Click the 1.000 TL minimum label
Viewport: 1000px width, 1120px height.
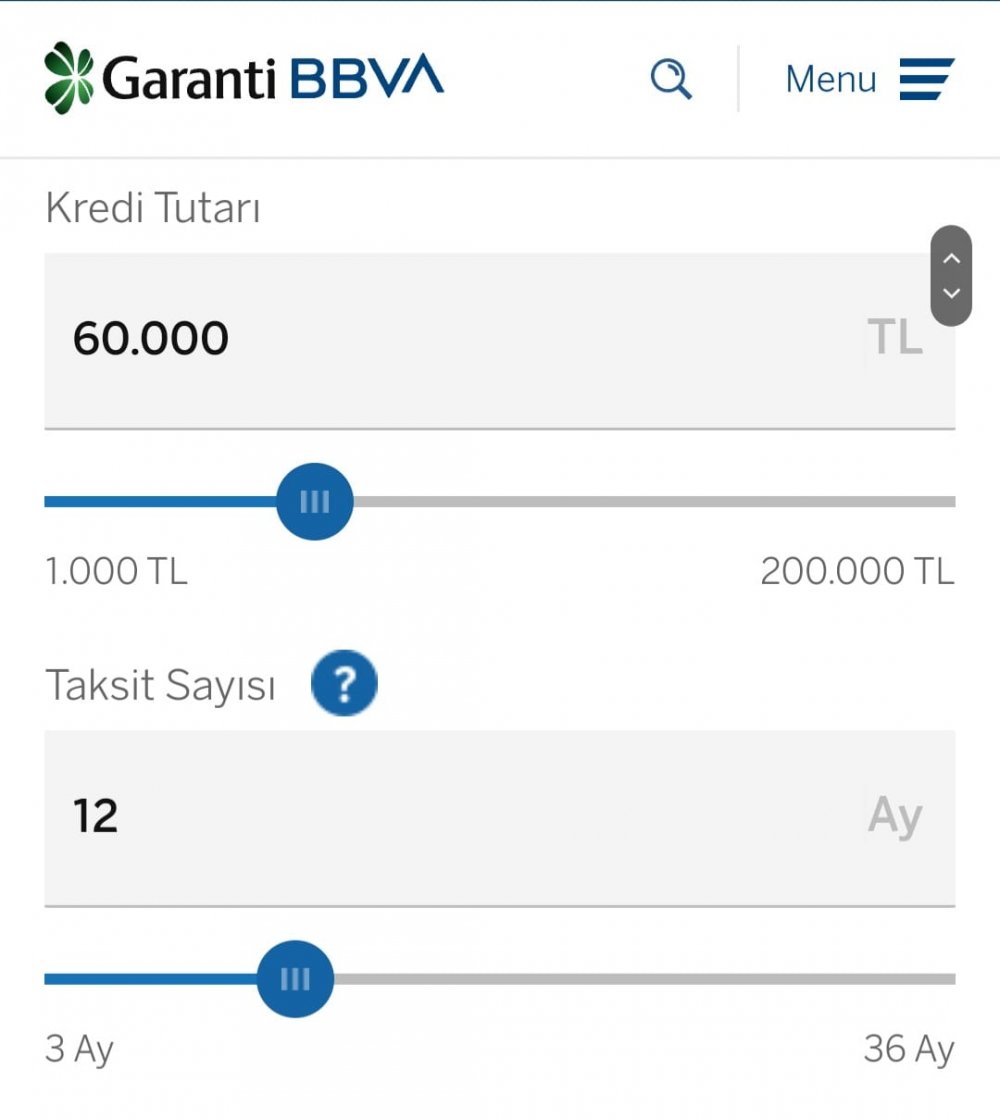point(116,571)
